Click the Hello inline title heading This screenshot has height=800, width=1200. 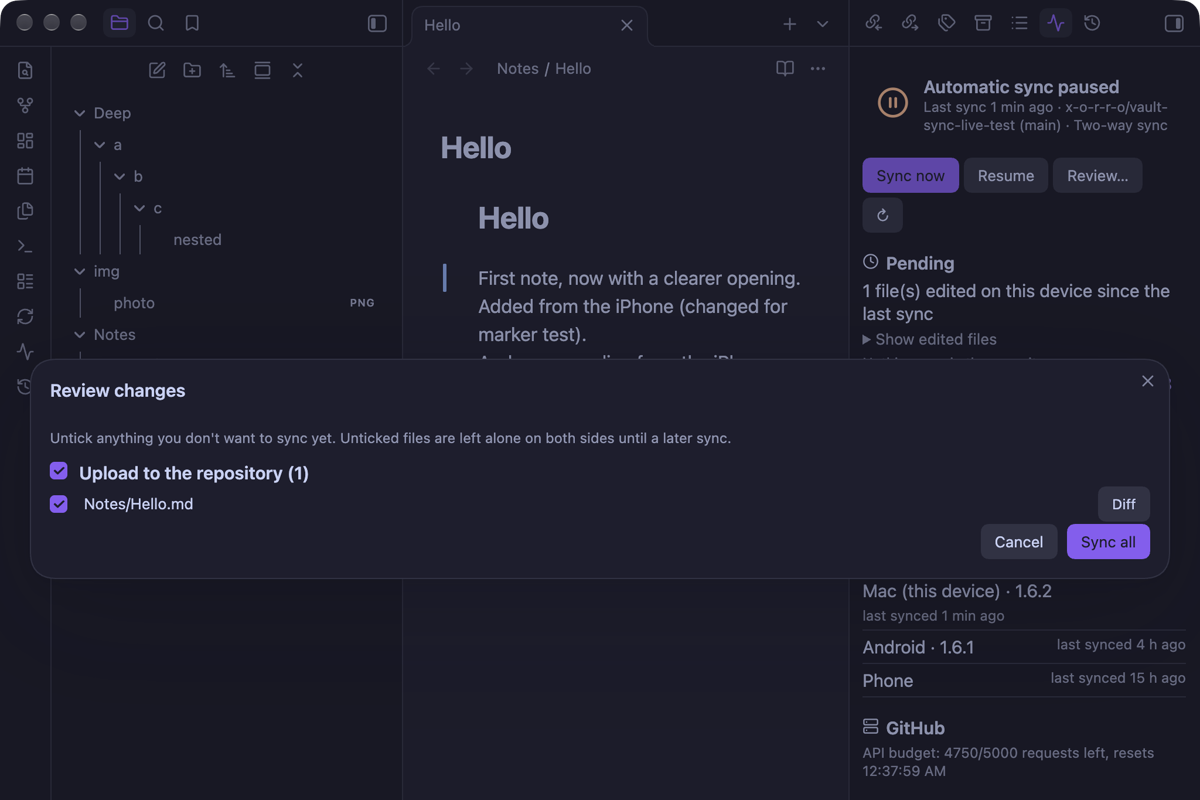coord(476,148)
